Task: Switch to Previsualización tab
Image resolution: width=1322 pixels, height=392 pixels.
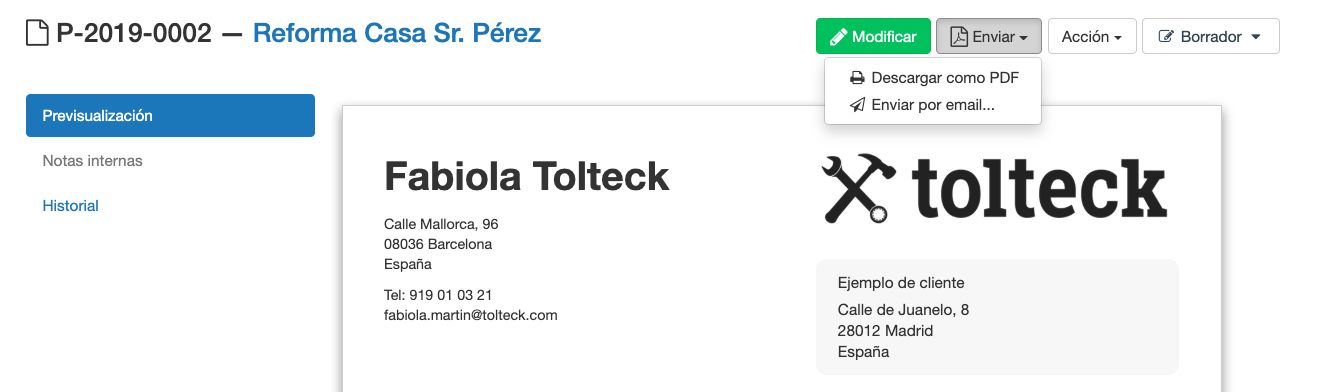Action: tap(170, 115)
